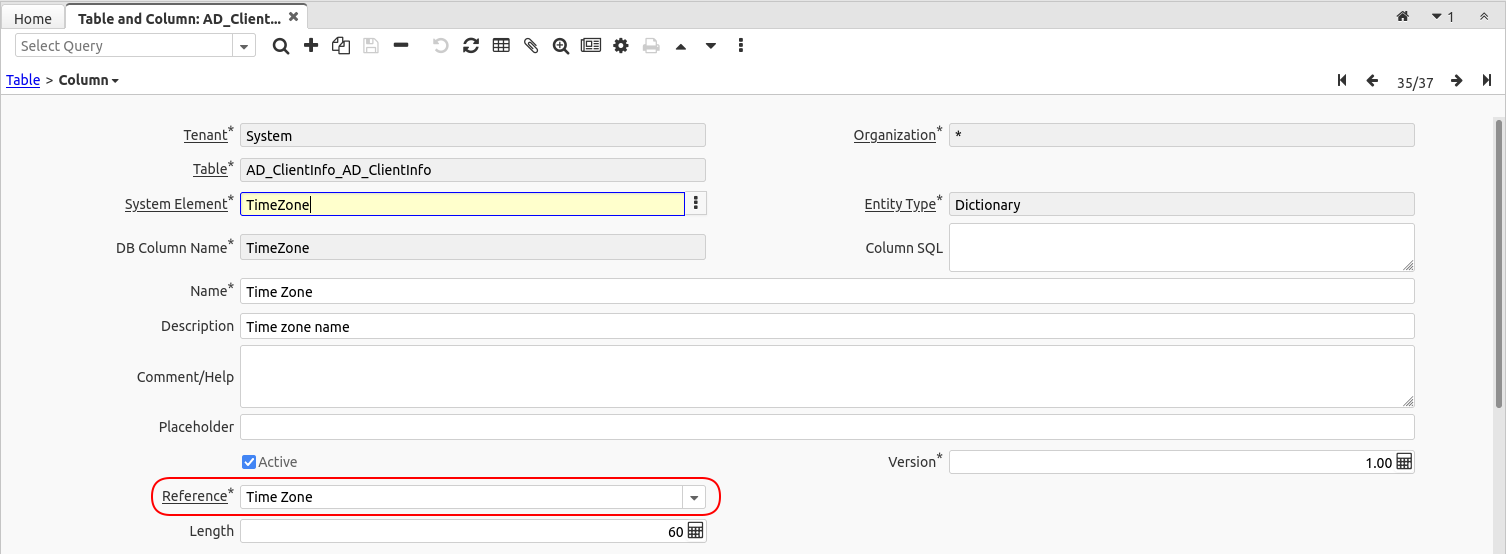Uncheck the Active checkbox
The image size is (1506, 554).
pyautogui.click(x=250, y=462)
